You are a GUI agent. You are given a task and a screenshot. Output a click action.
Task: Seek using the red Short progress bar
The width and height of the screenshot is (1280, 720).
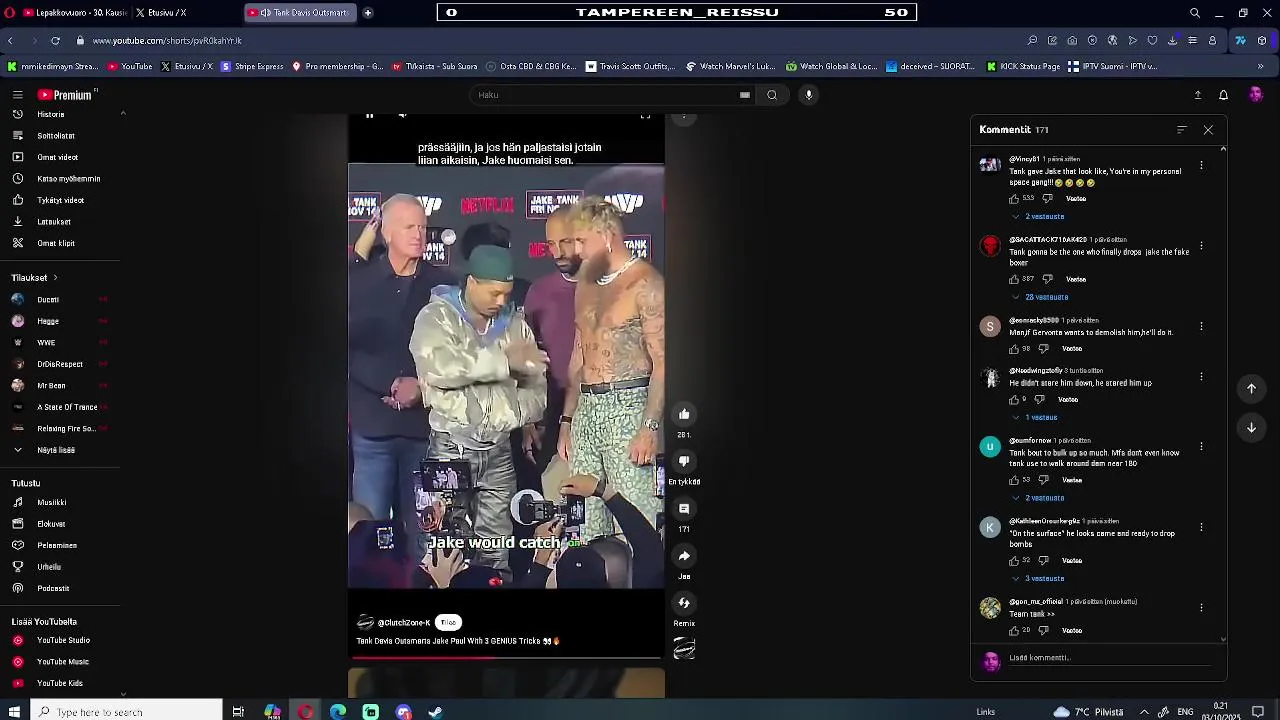[506, 658]
